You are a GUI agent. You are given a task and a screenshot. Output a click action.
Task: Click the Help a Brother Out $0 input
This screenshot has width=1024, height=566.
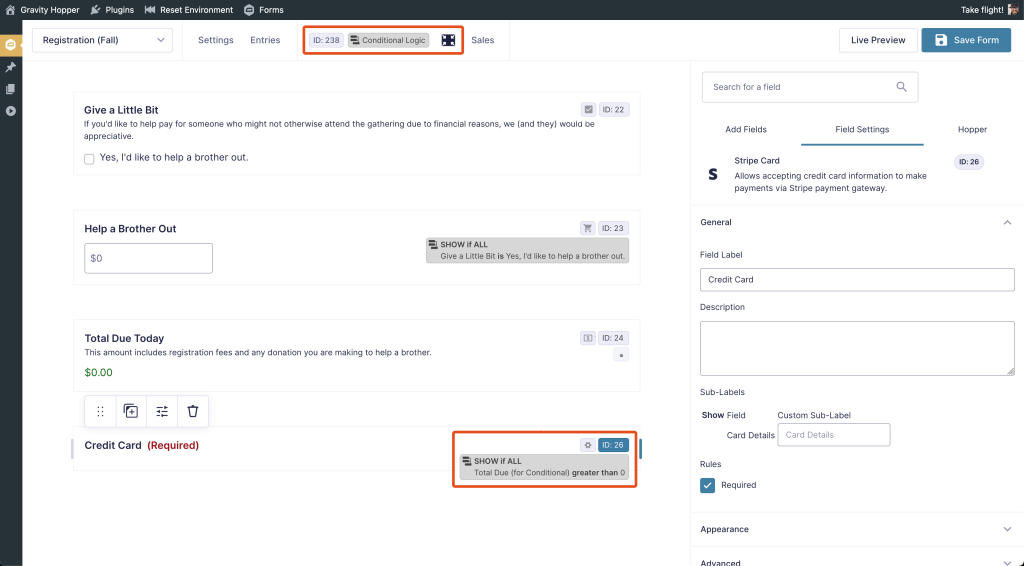[148, 259]
